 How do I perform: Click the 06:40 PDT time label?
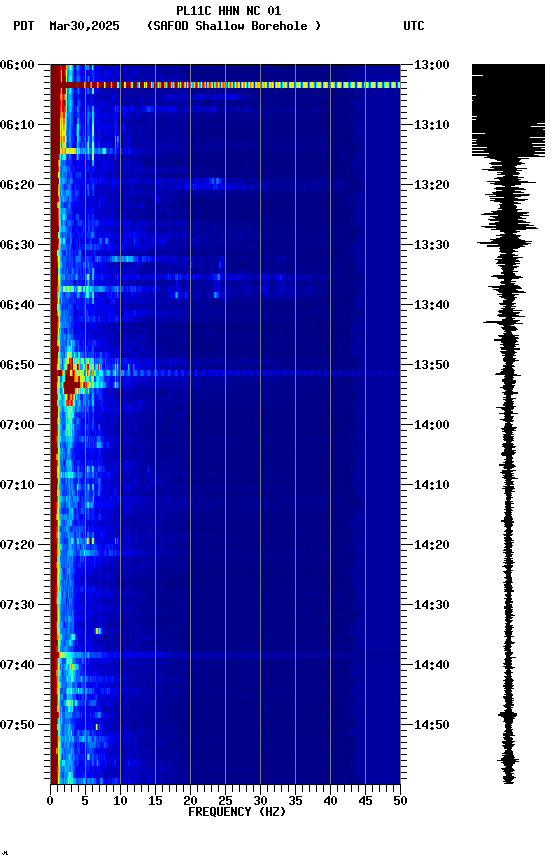[x=17, y=305]
